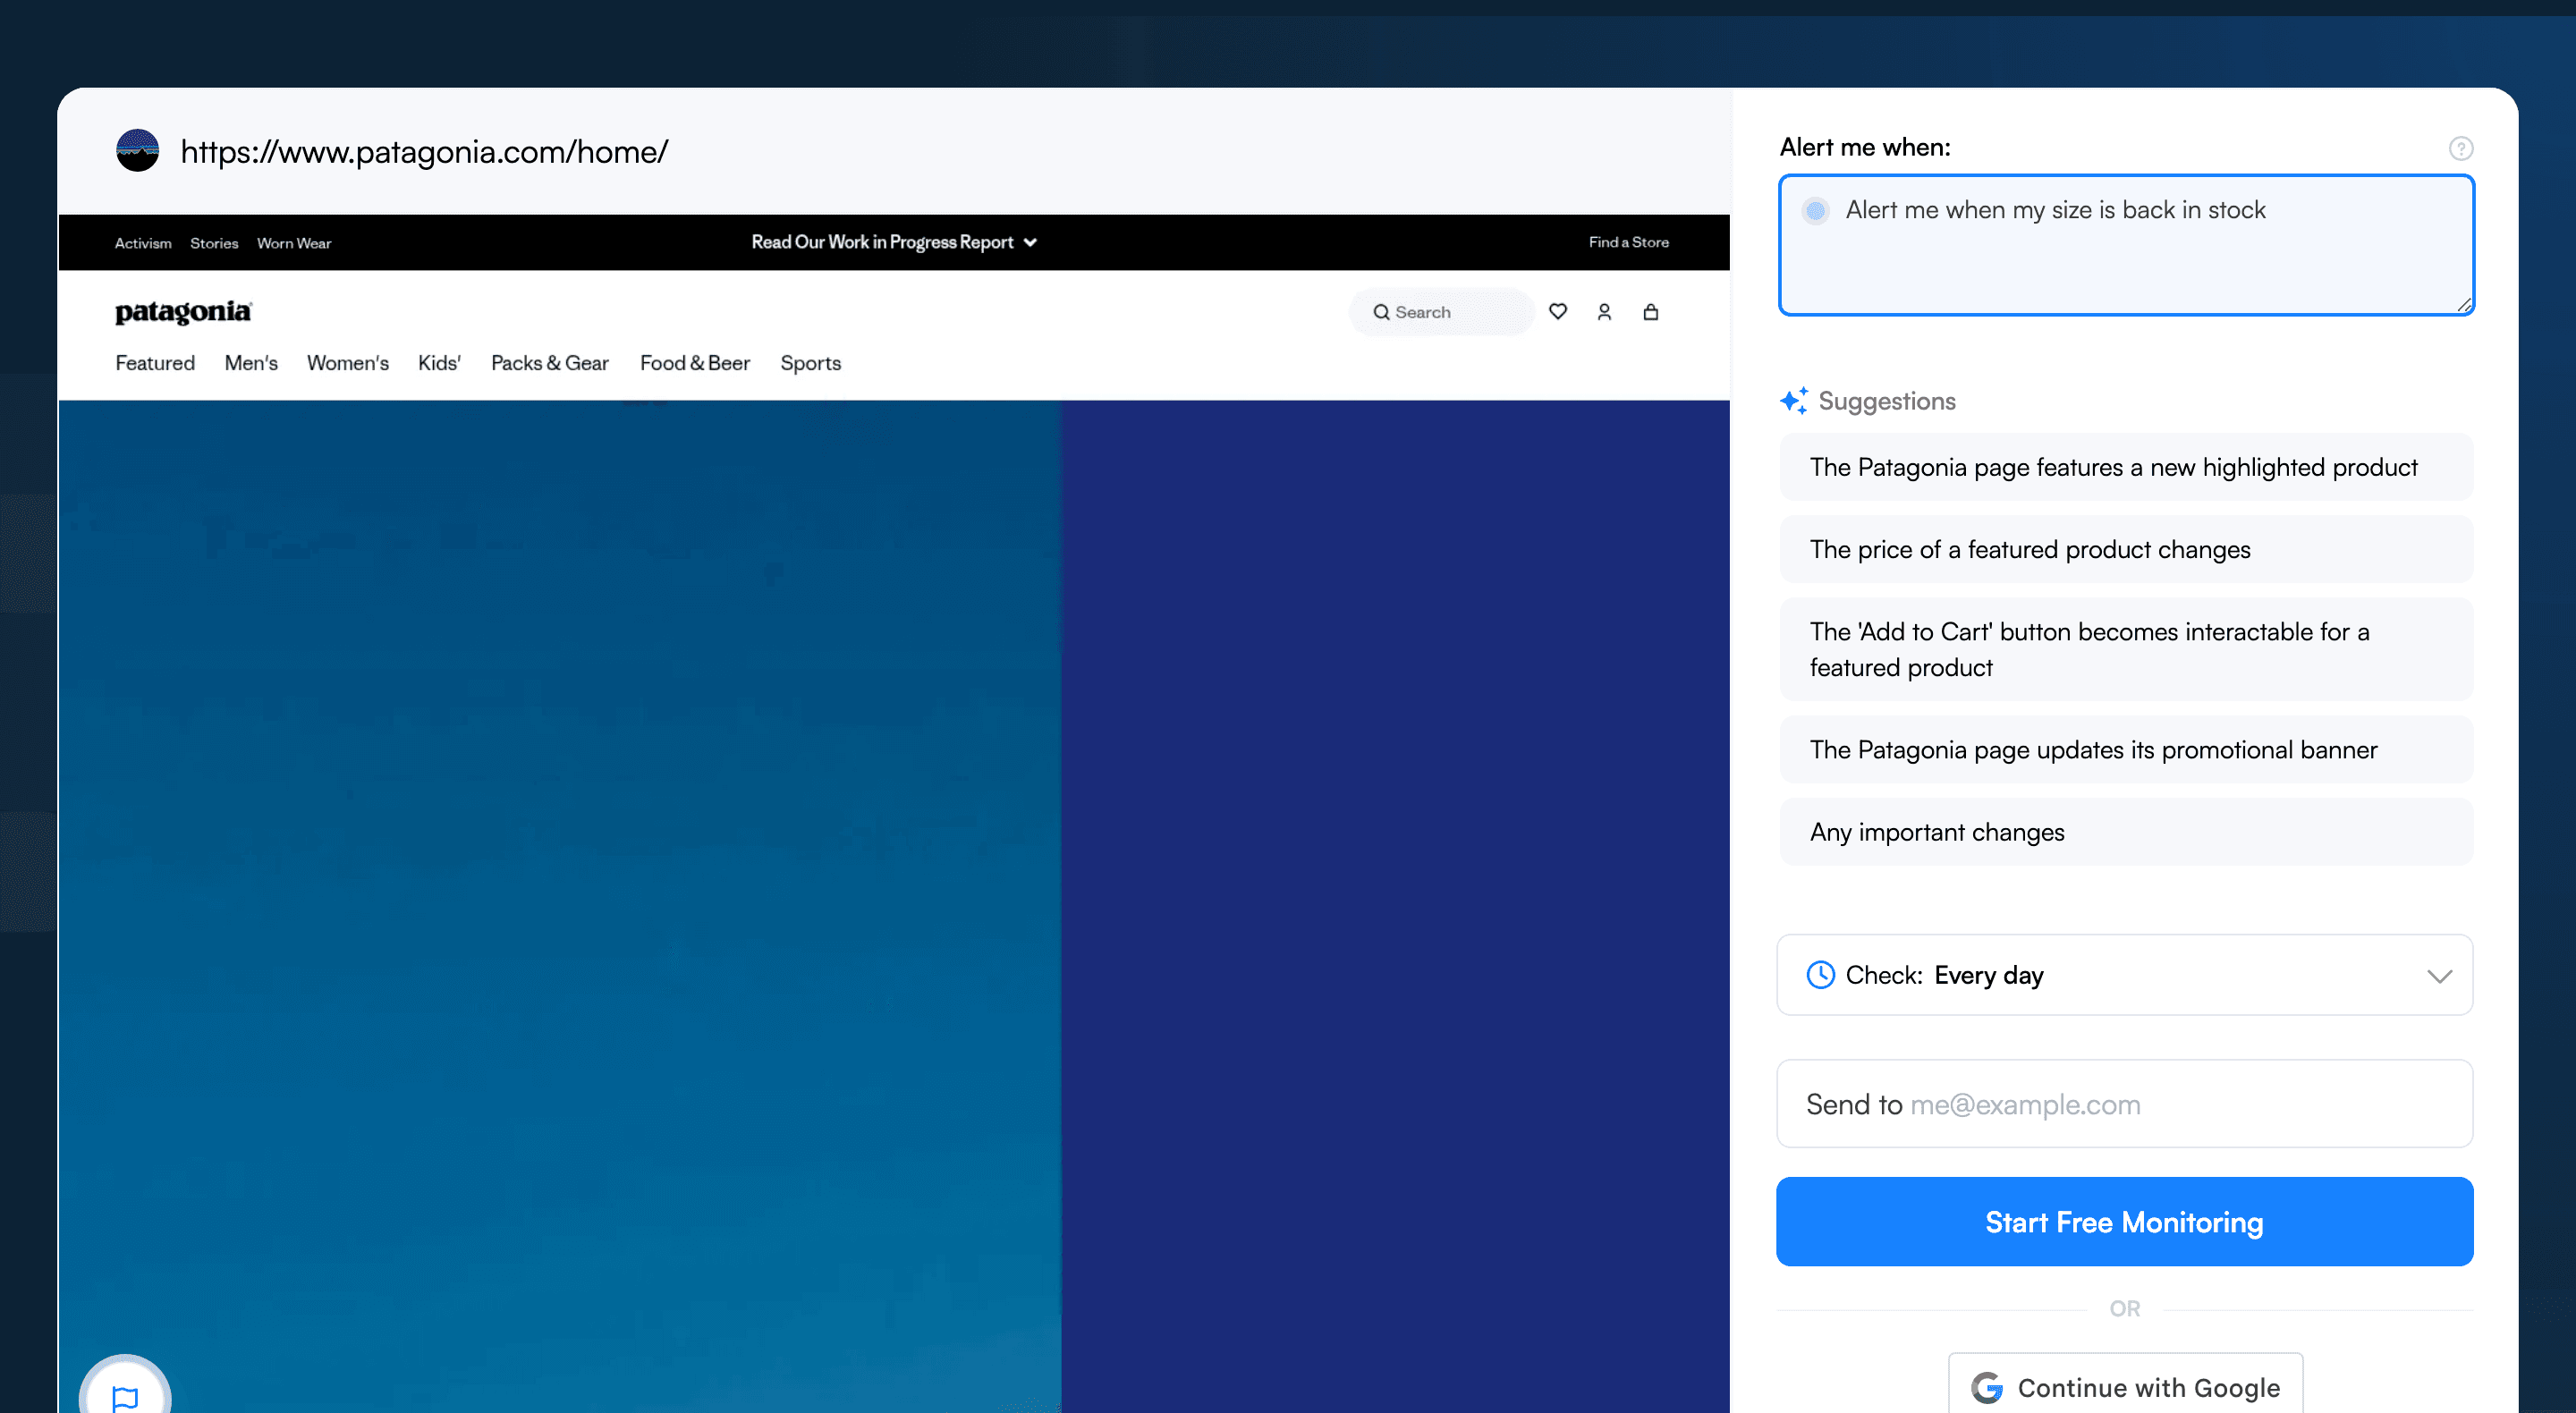Click the Alert me when: label
Viewport: 2576px width, 1413px height.
click(1864, 147)
